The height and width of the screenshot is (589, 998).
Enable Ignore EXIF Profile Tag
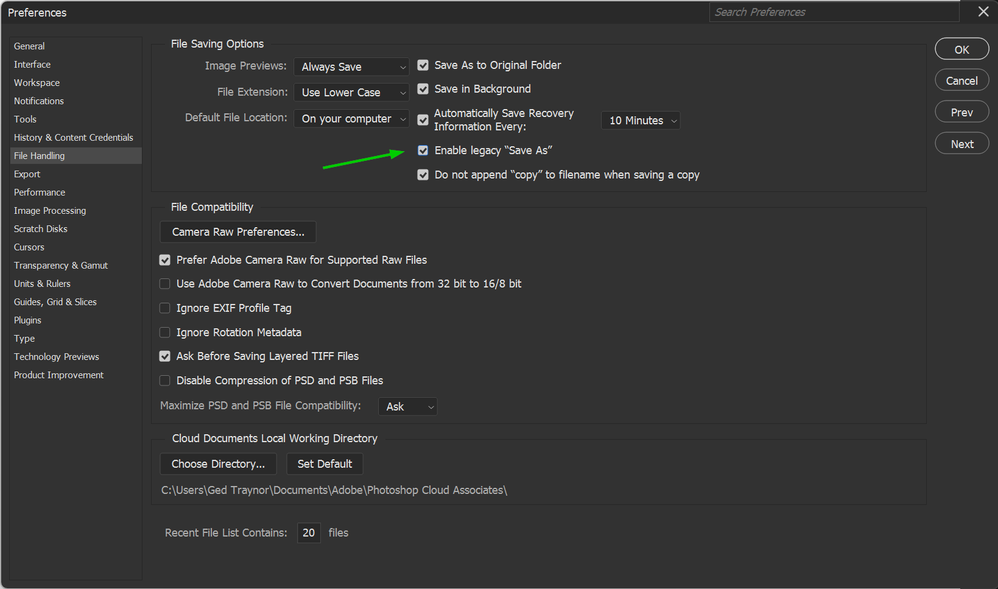(x=165, y=308)
